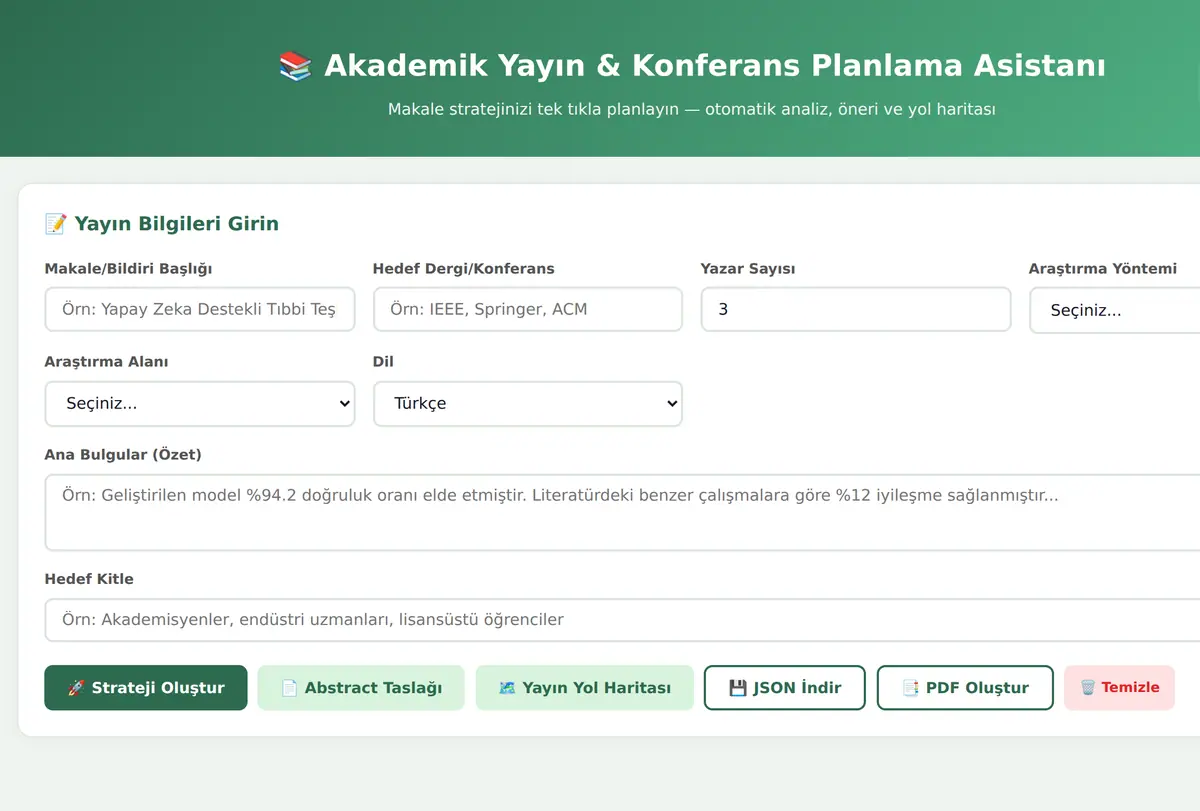The image size is (1200, 811).
Task: Clear the form with Temizle
Action: (1119, 688)
